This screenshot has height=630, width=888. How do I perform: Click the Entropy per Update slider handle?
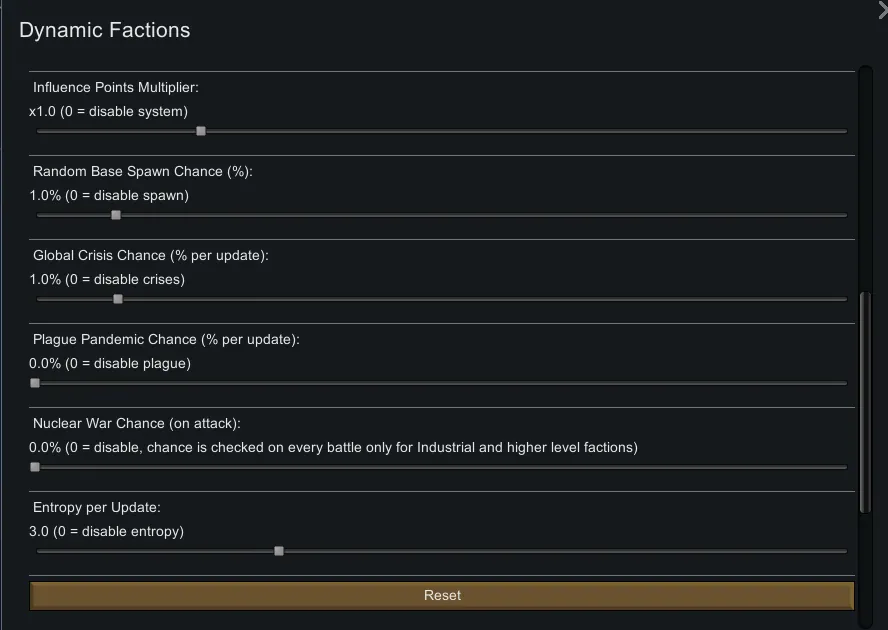pyautogui.click(x=279, y=551)
